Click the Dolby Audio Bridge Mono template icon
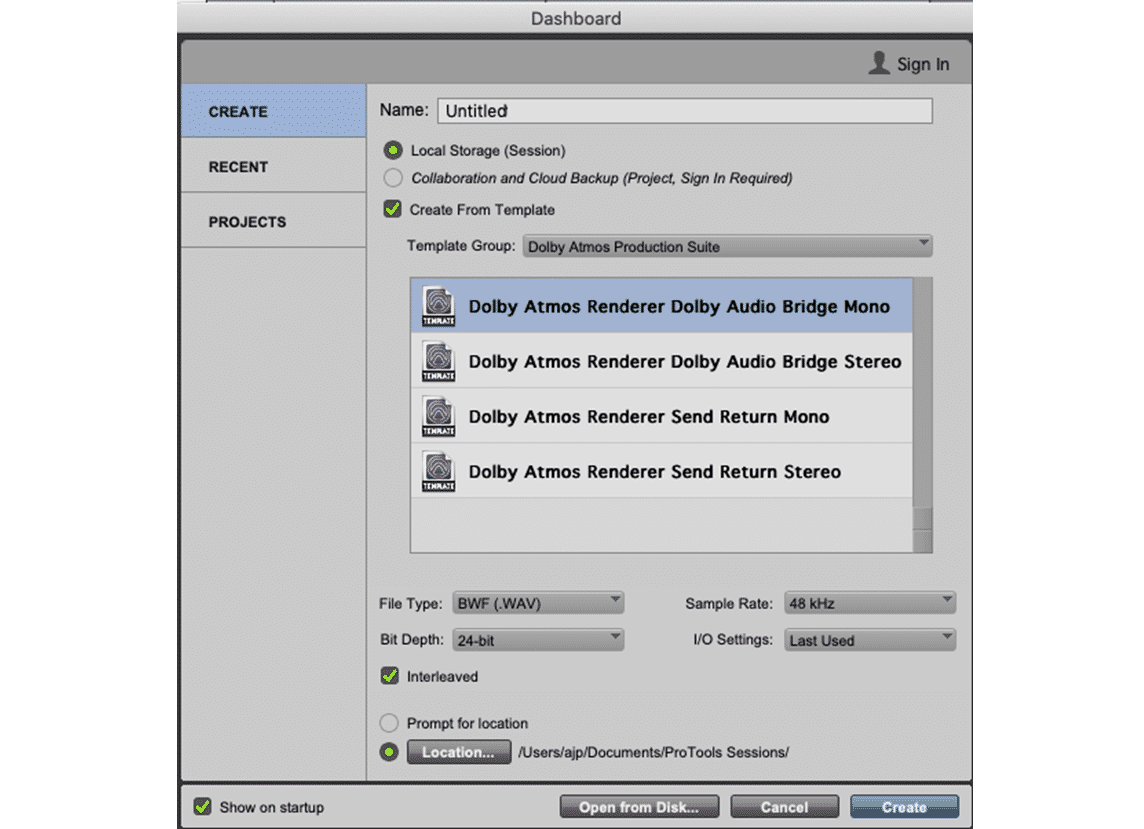This screenshot has width=1144, height=829. (x=438, y=306)
